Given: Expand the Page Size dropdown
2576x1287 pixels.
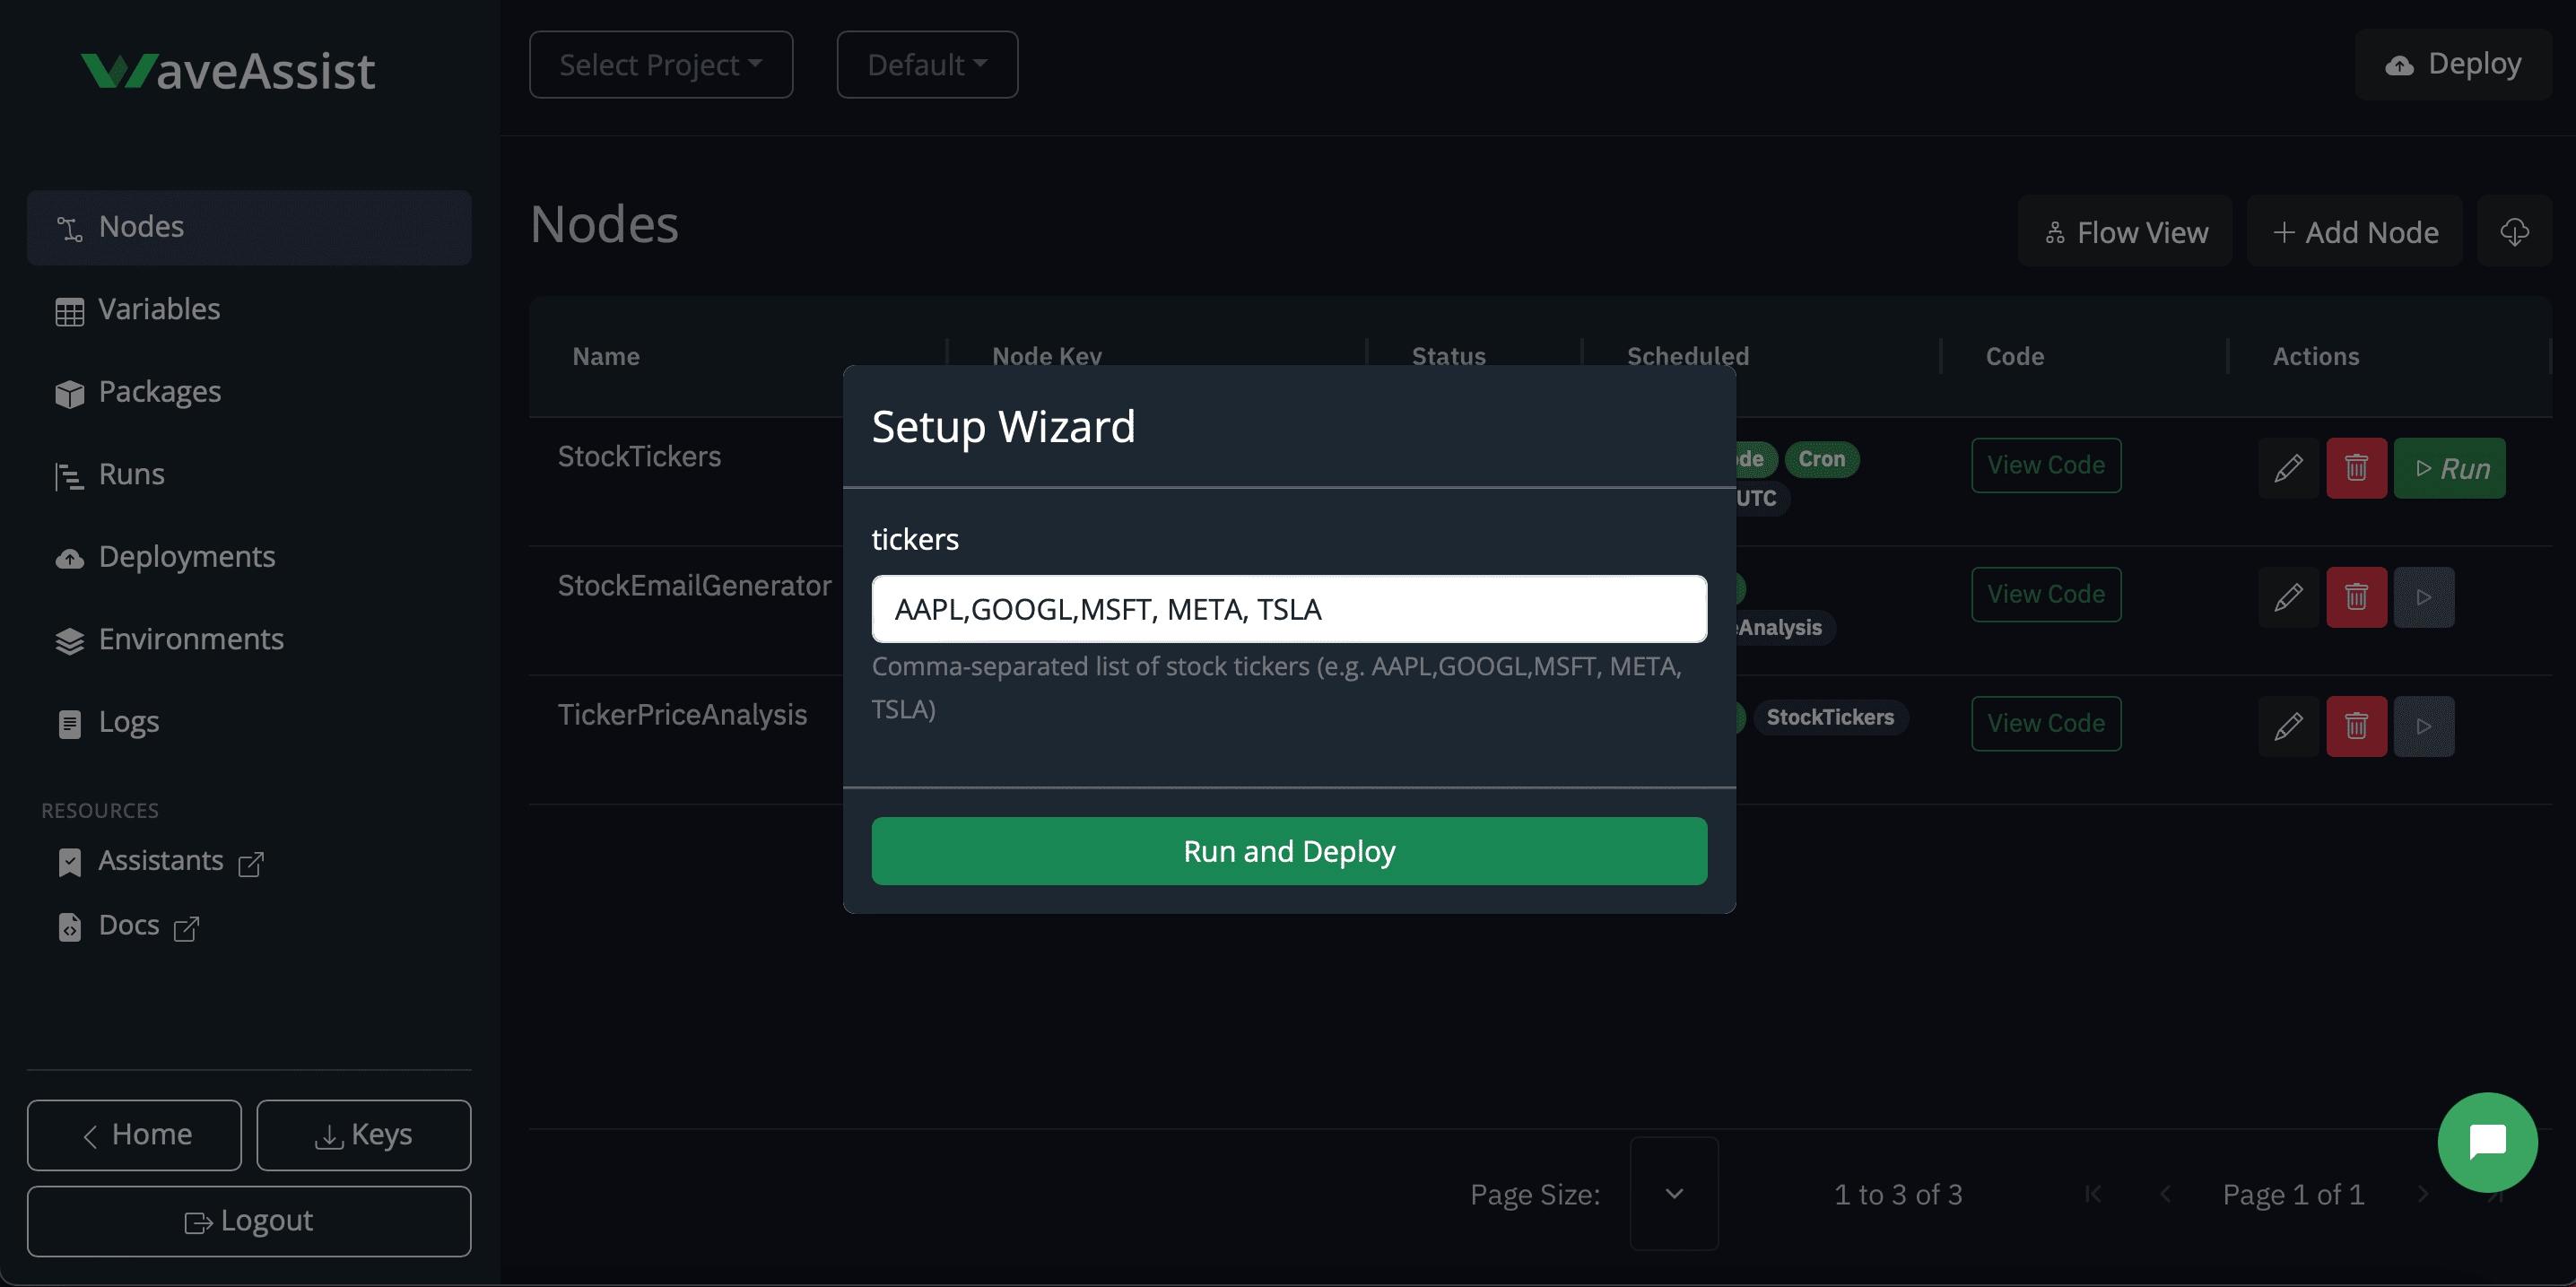Looking at the screenshot, I should coord(1674,1194).
